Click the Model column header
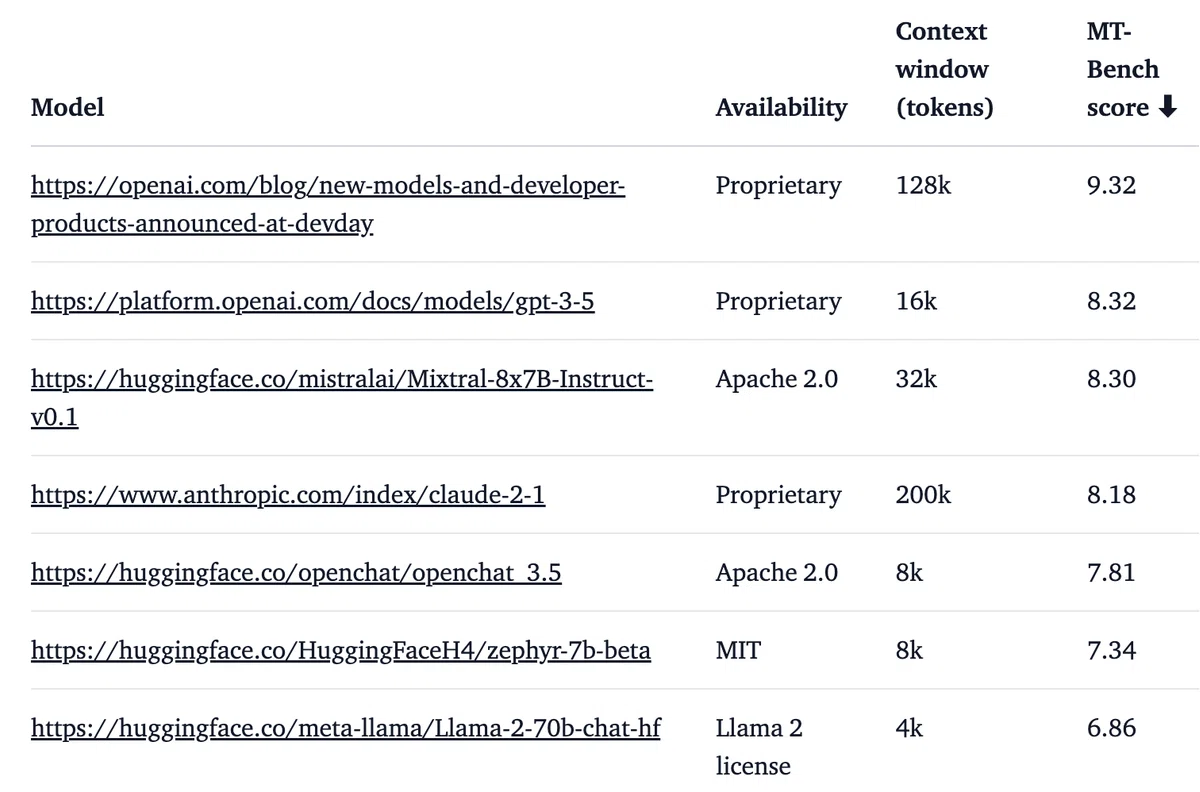1200x792 pixels. 67,107
